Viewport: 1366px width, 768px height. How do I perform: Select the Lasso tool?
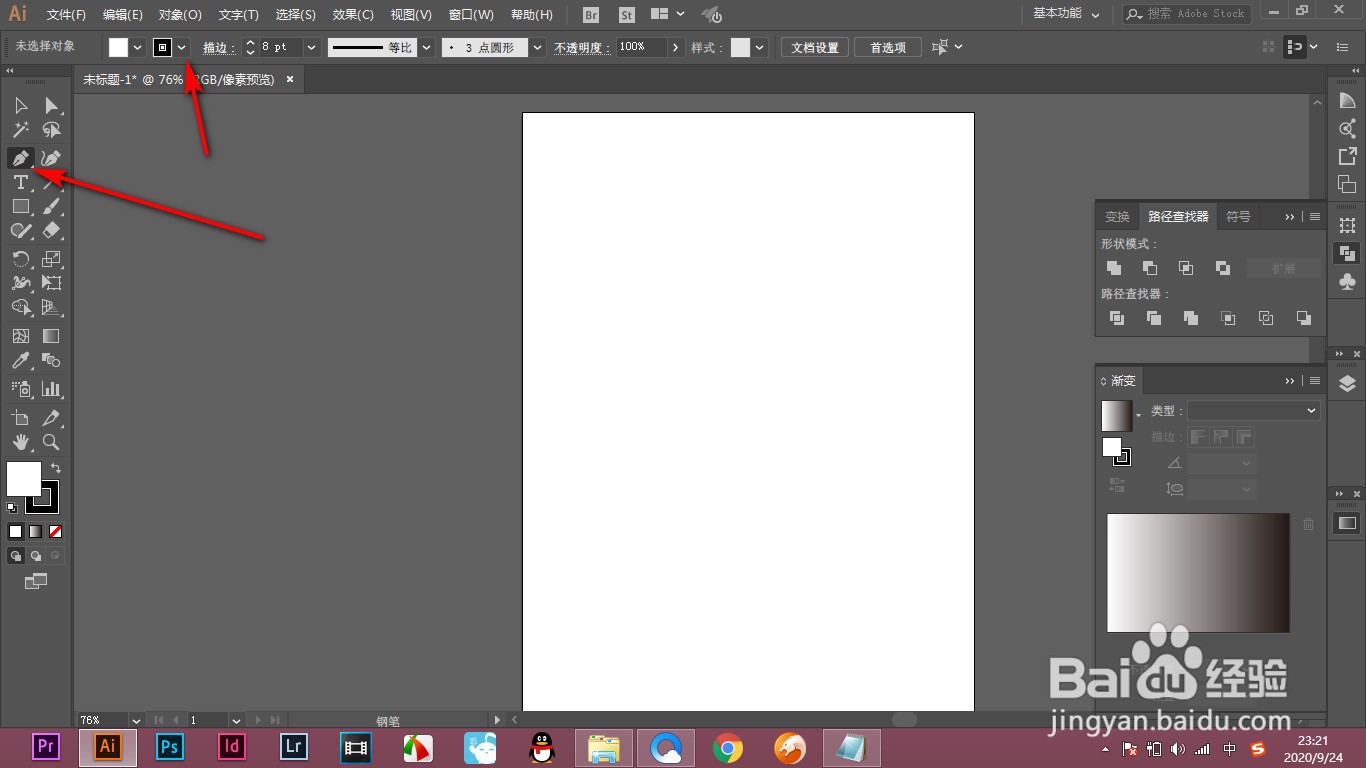(x=51, y=130)
